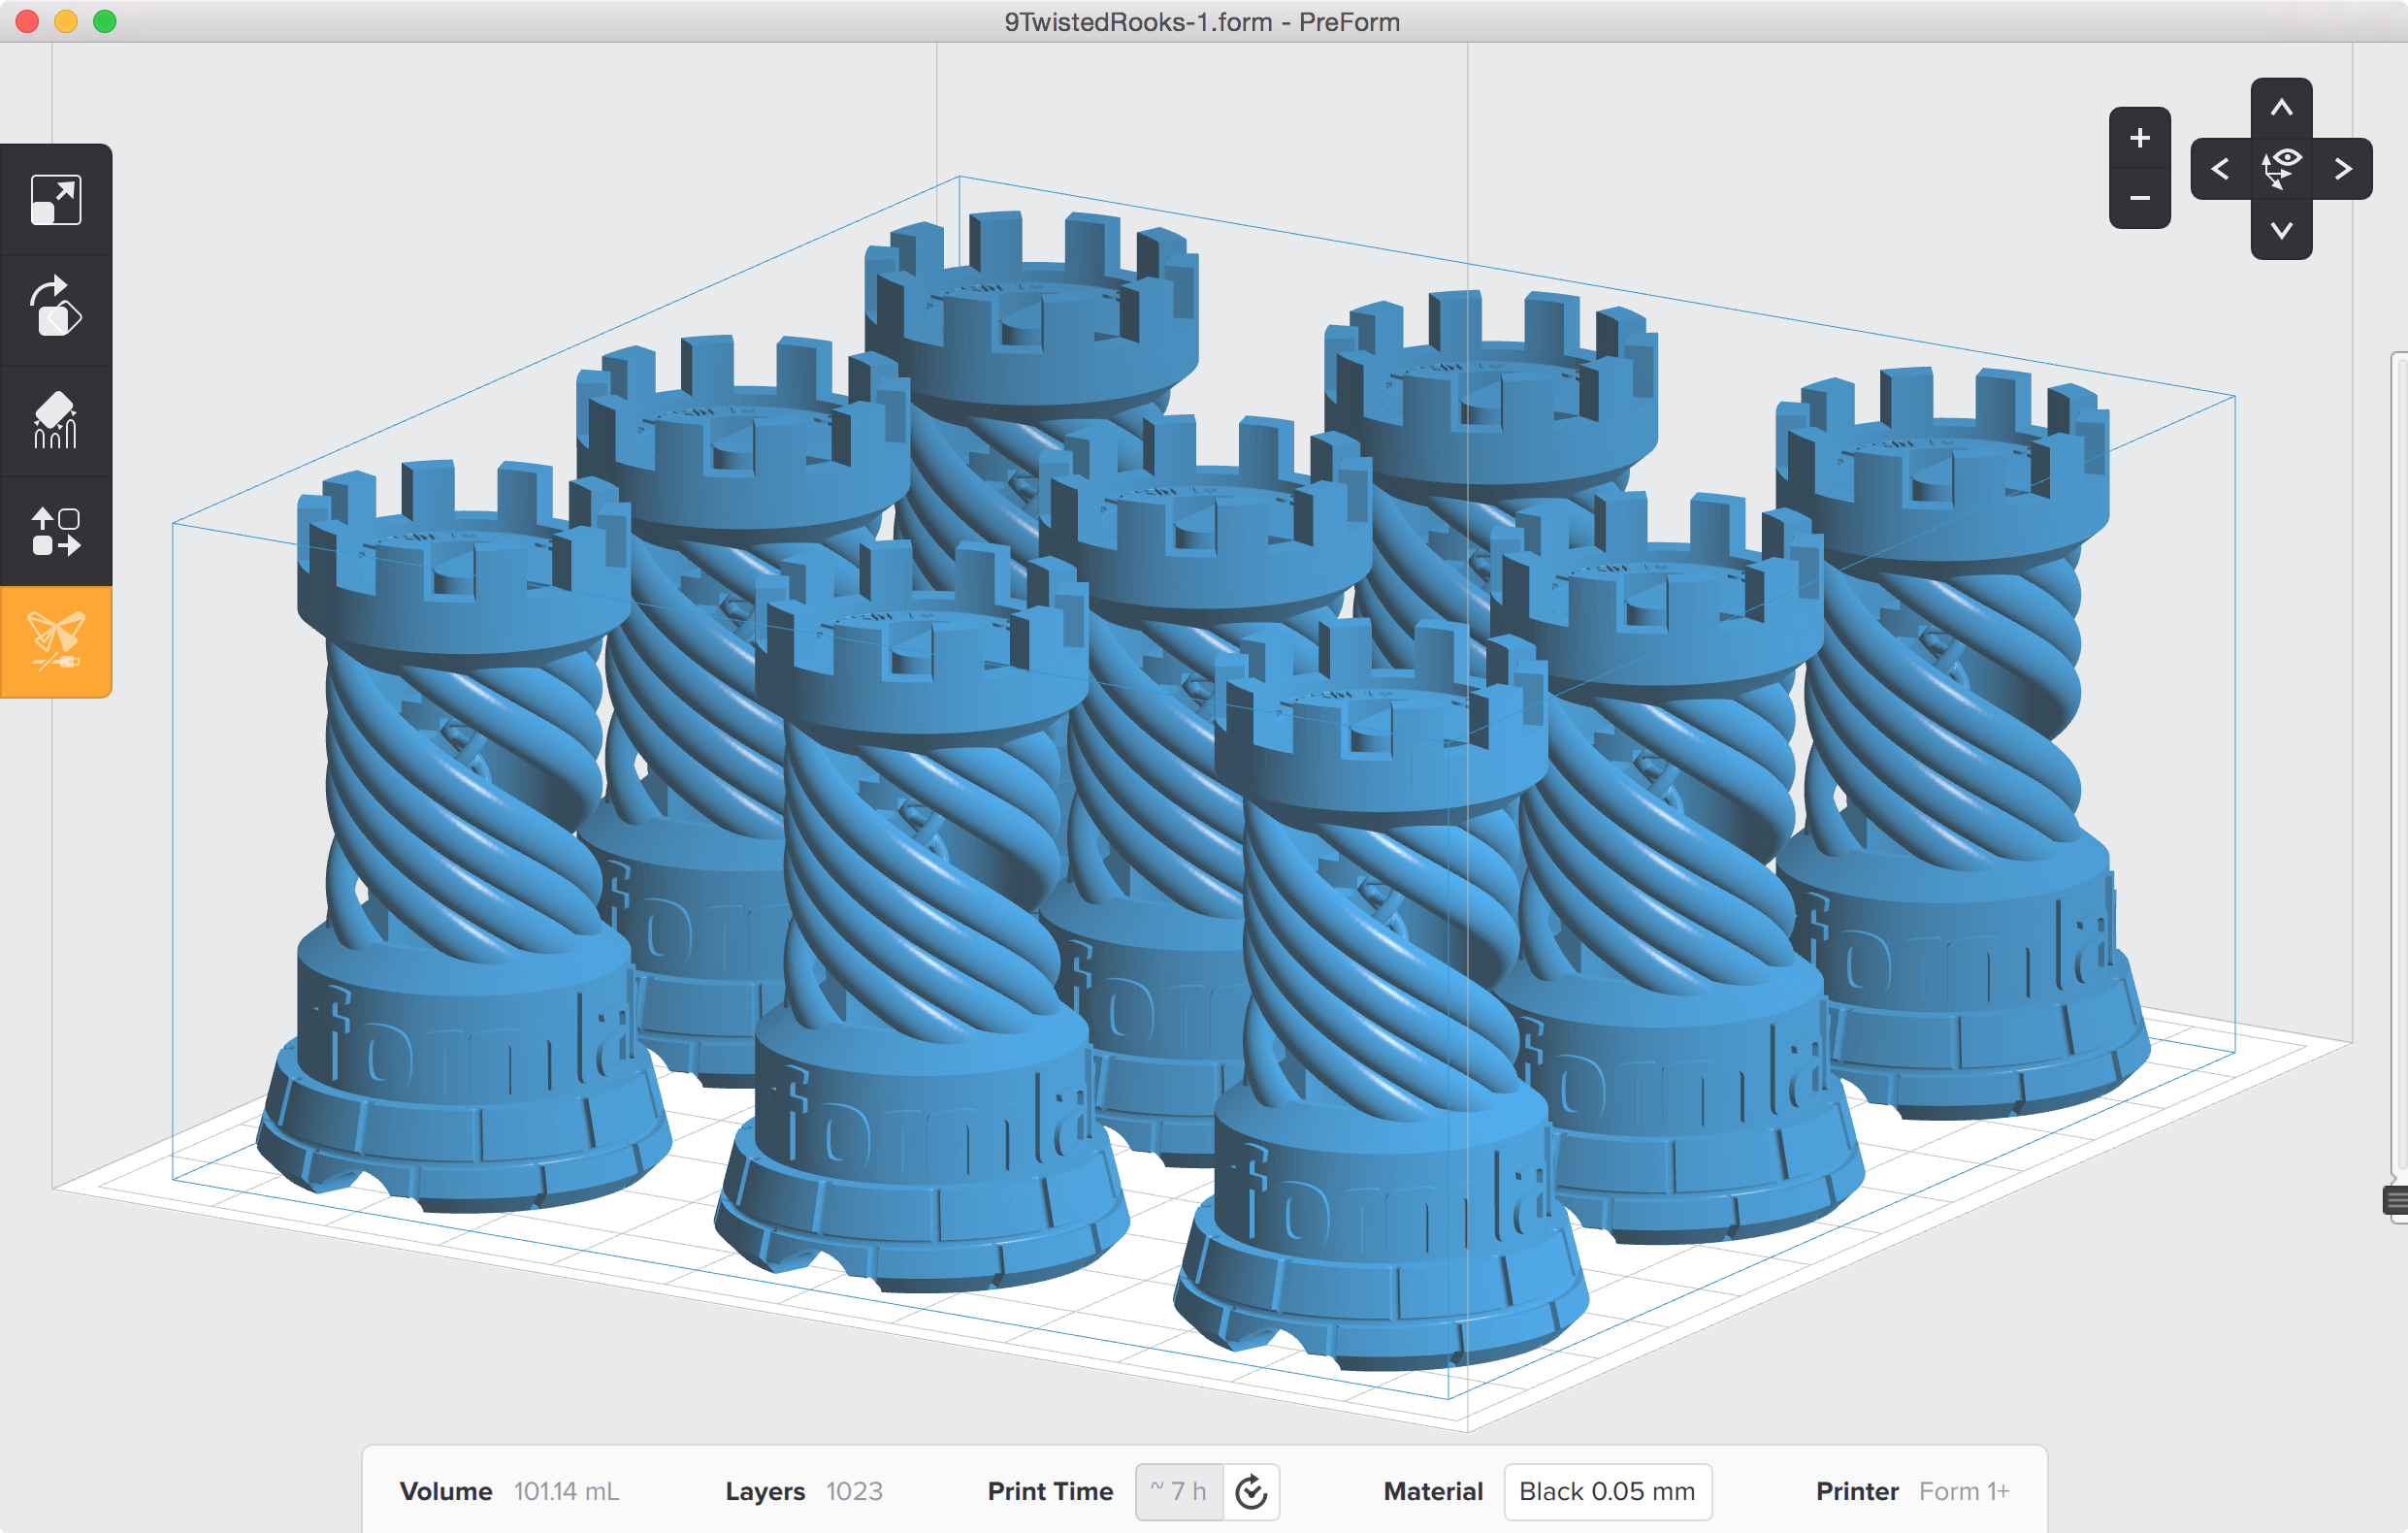Screen dimensions: 2408x1533
Task: Zoom in using the plus button
Action: tap(2140, 137)
